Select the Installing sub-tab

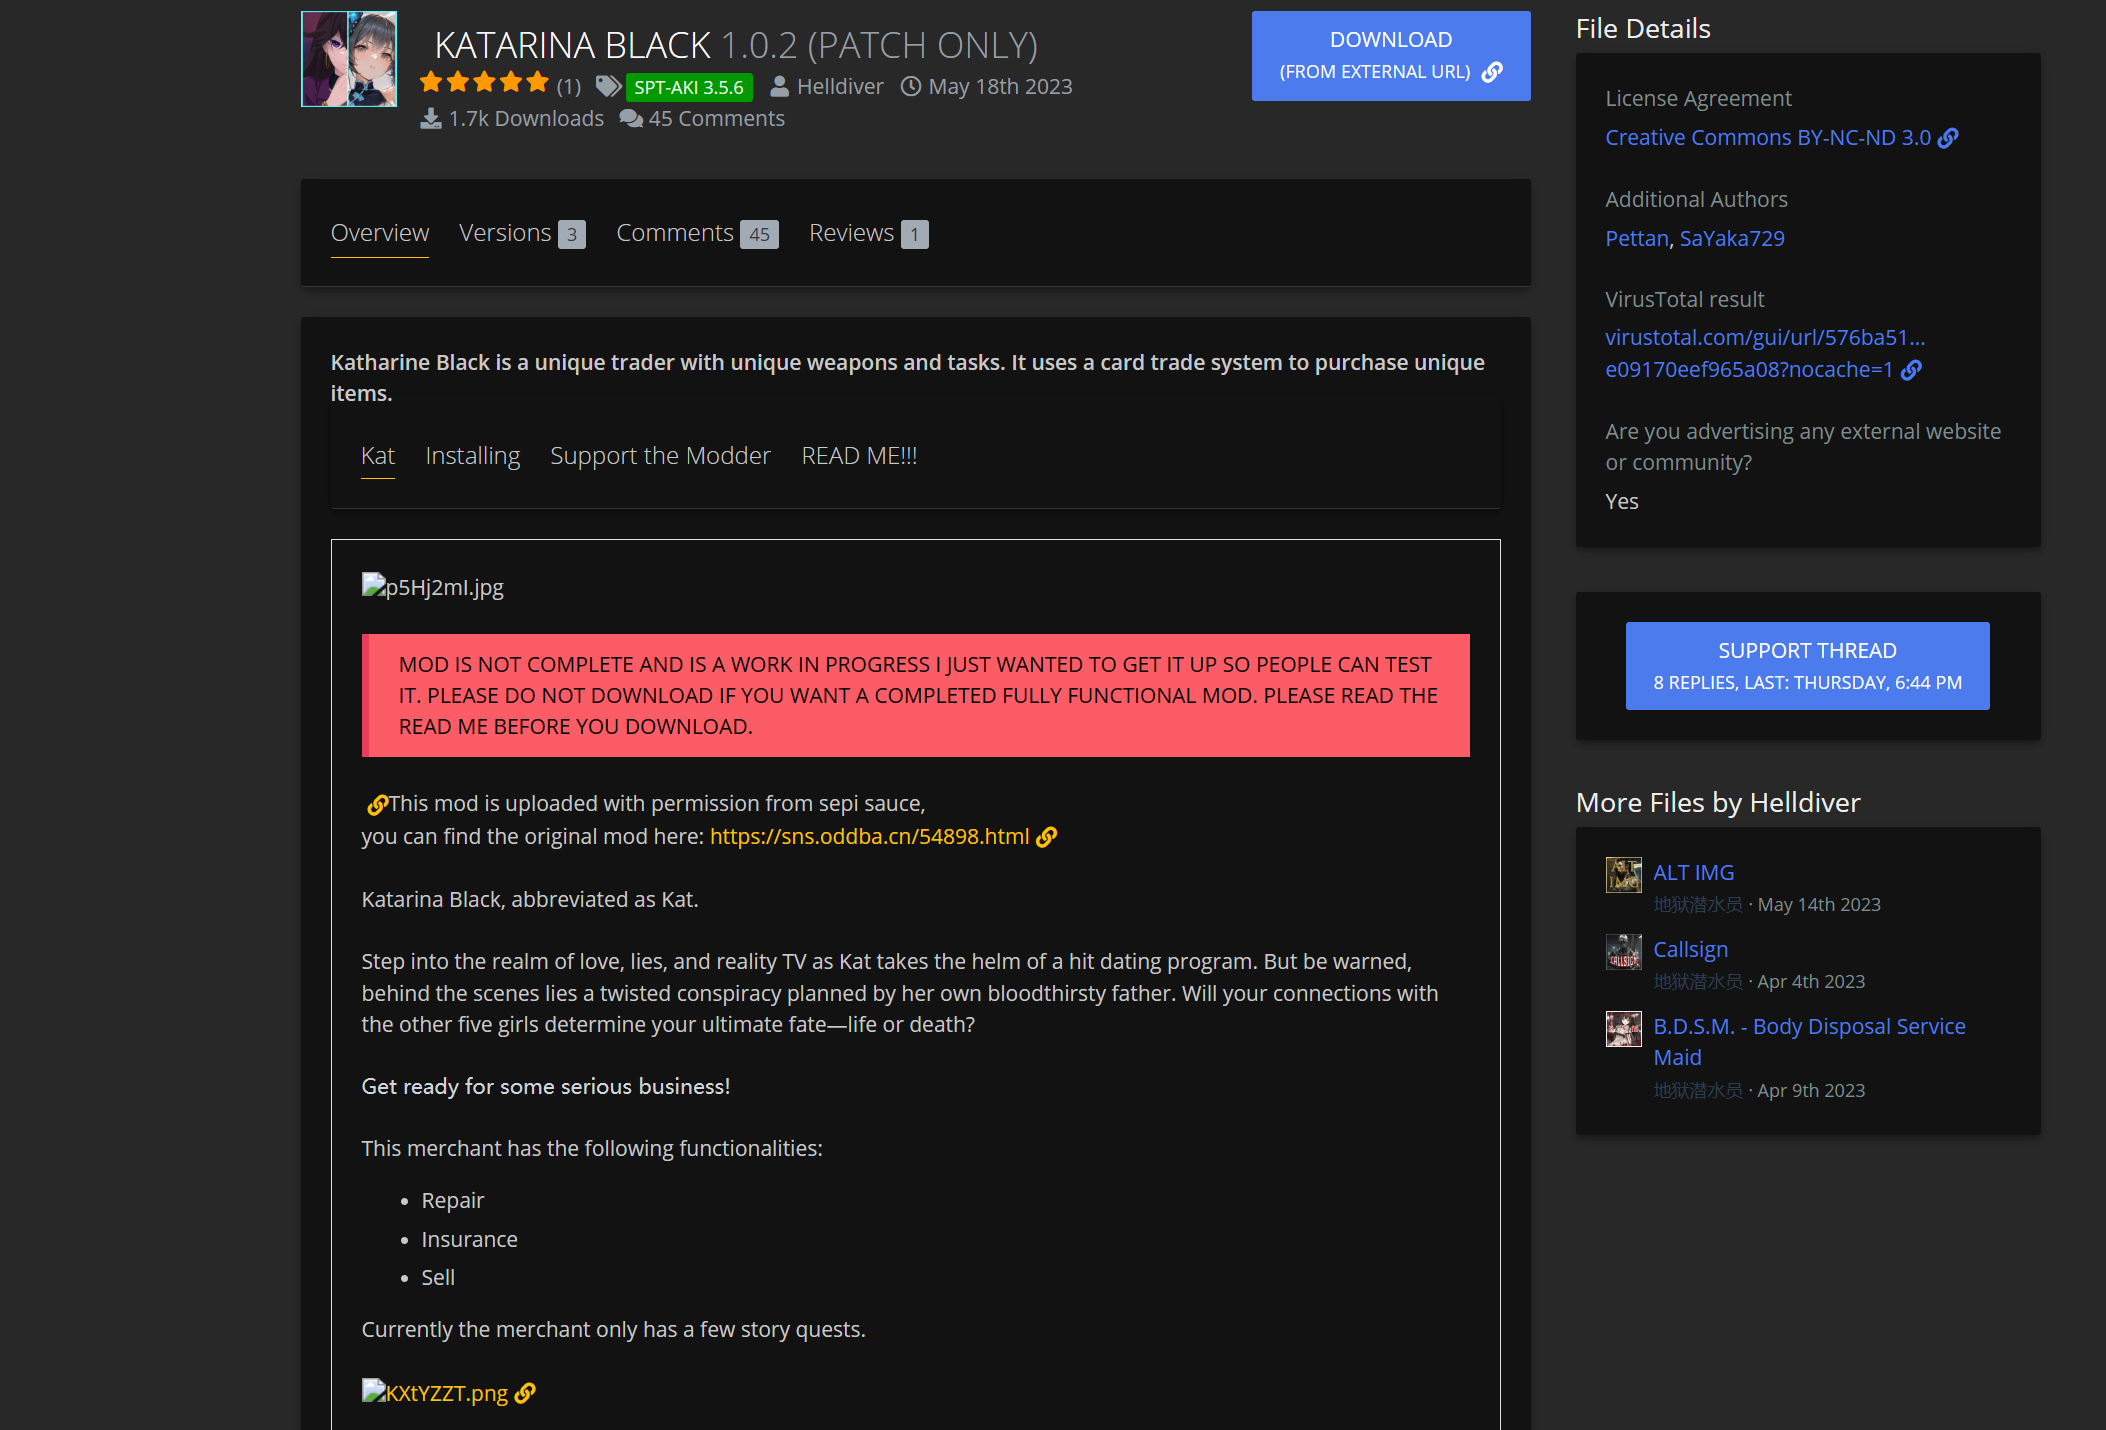click(x=472, y=456)
